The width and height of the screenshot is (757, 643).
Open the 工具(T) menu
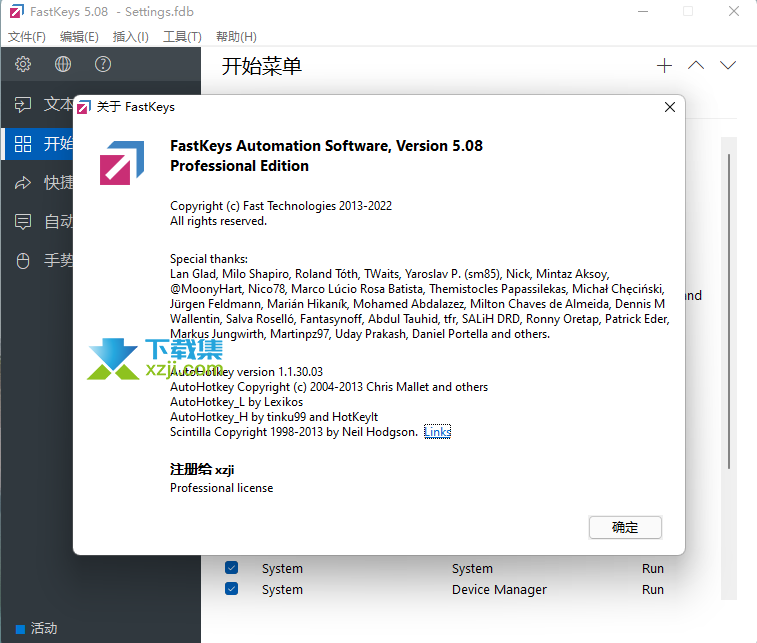182,37
